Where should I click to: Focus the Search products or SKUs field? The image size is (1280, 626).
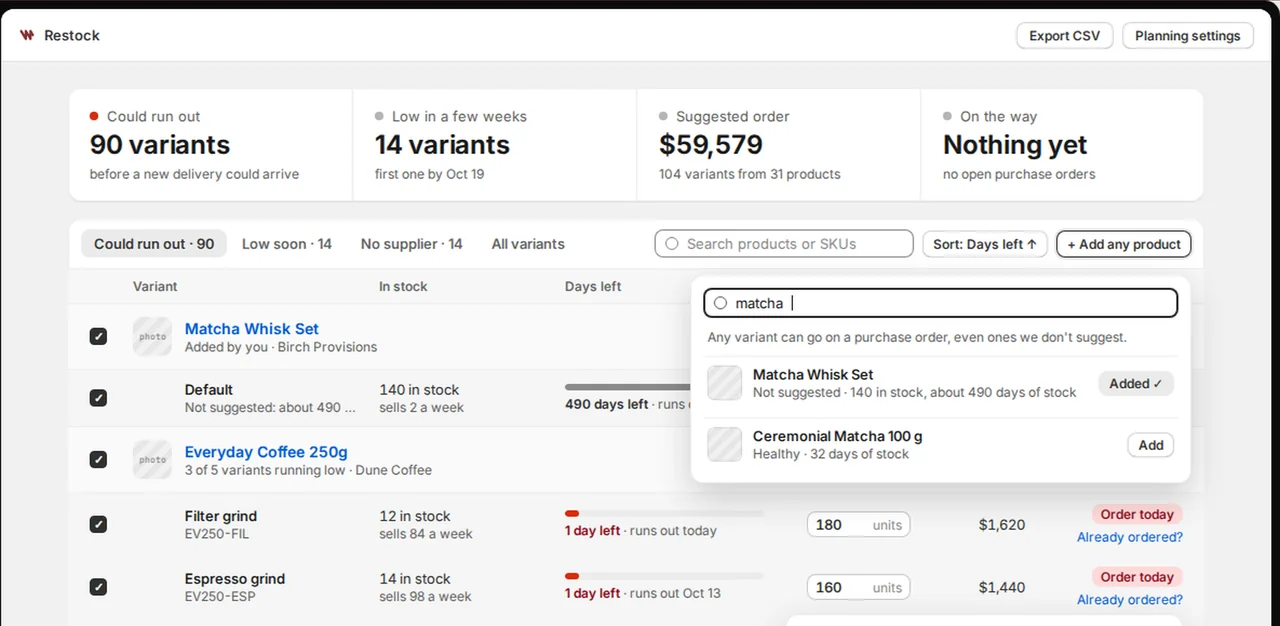[x=784, y=244]
